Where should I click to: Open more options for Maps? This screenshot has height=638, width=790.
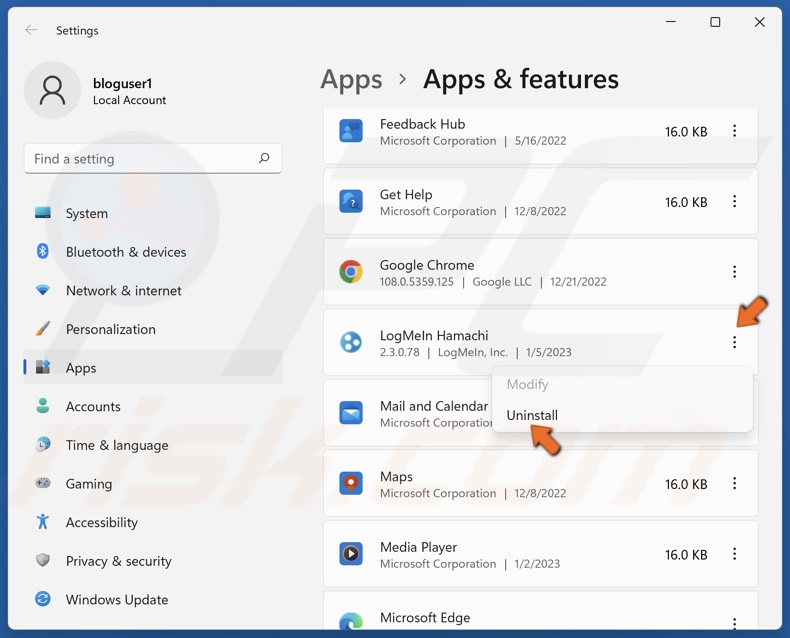[734, 484]
